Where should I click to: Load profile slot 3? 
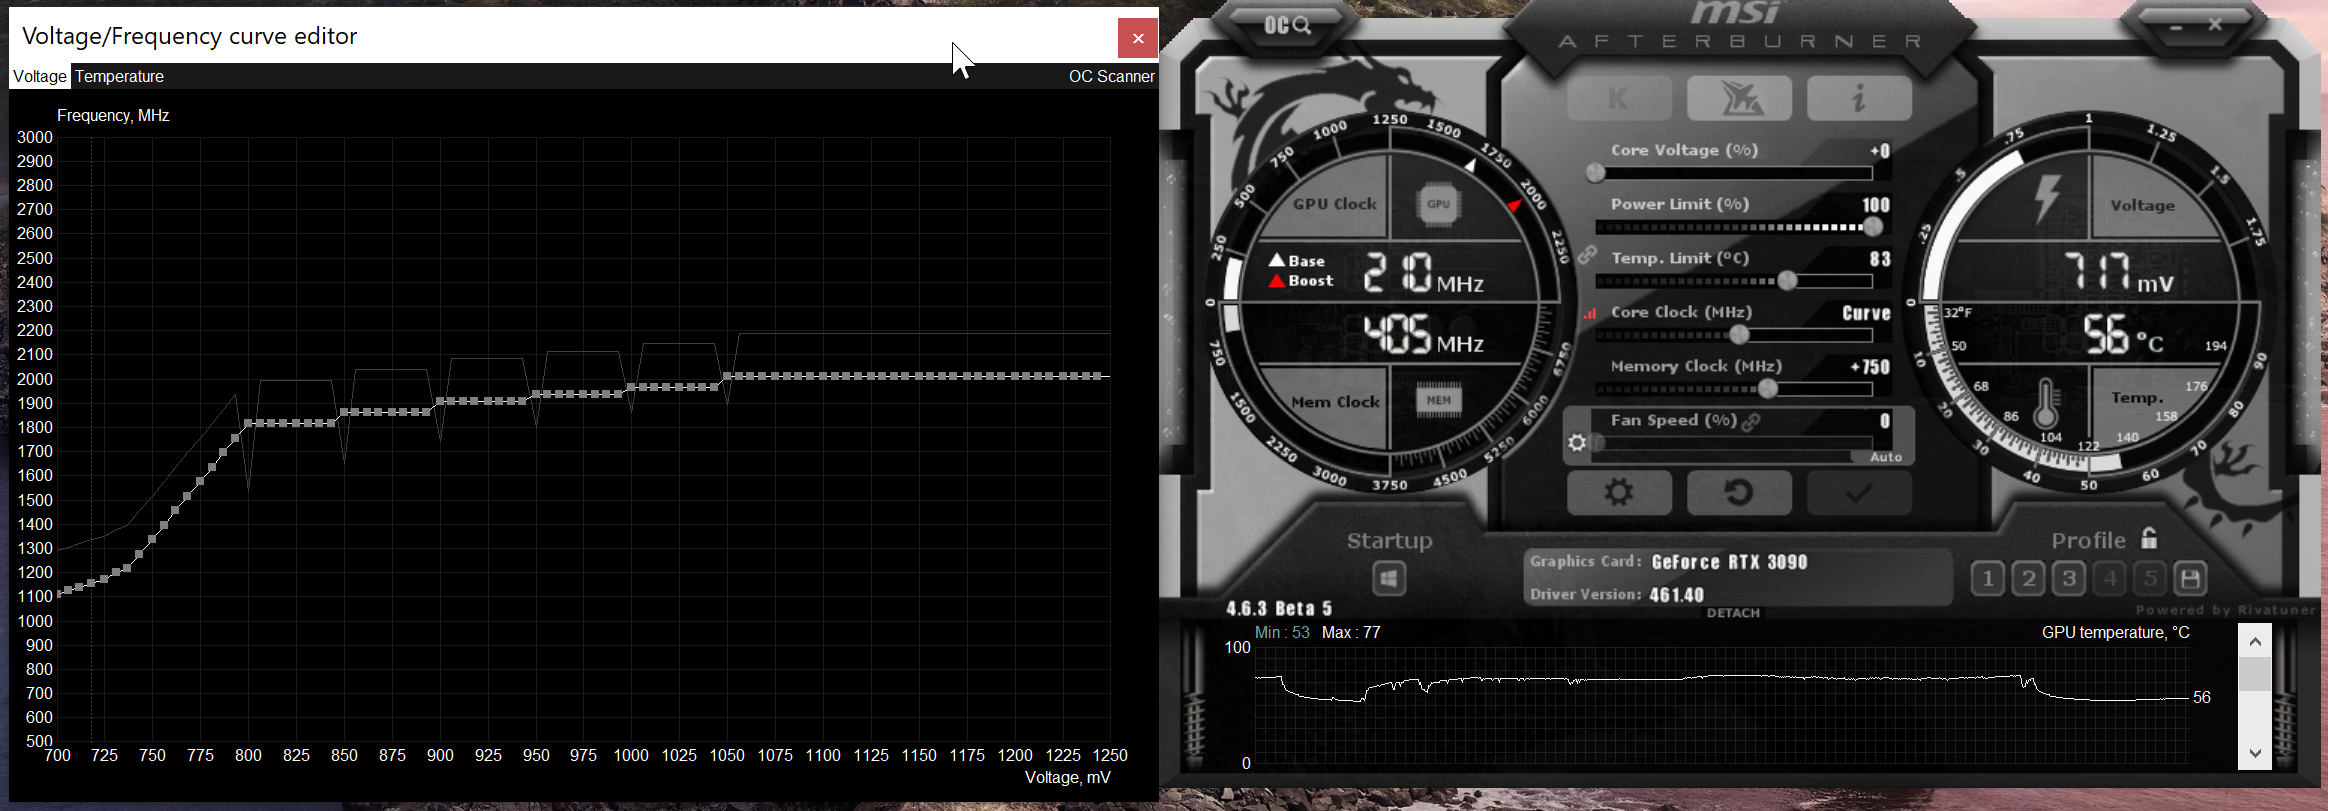2069,578
